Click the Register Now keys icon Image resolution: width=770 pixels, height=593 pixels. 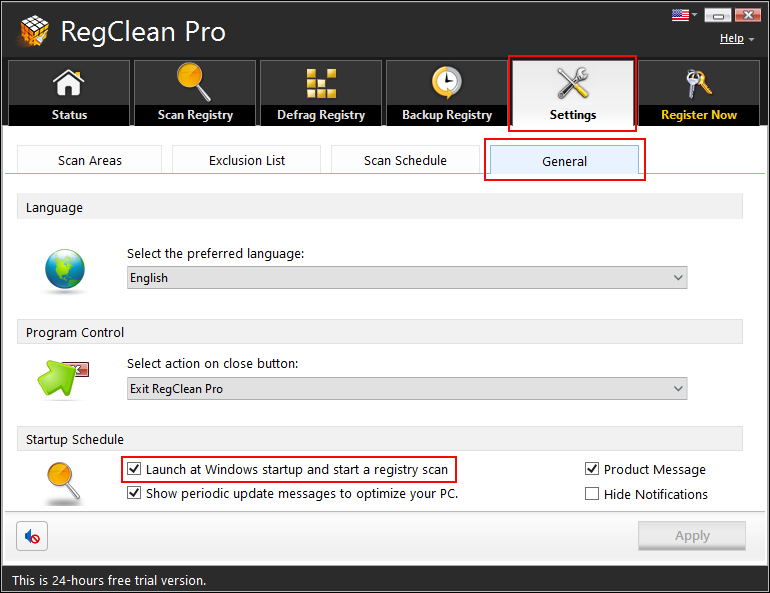point(698,83)
